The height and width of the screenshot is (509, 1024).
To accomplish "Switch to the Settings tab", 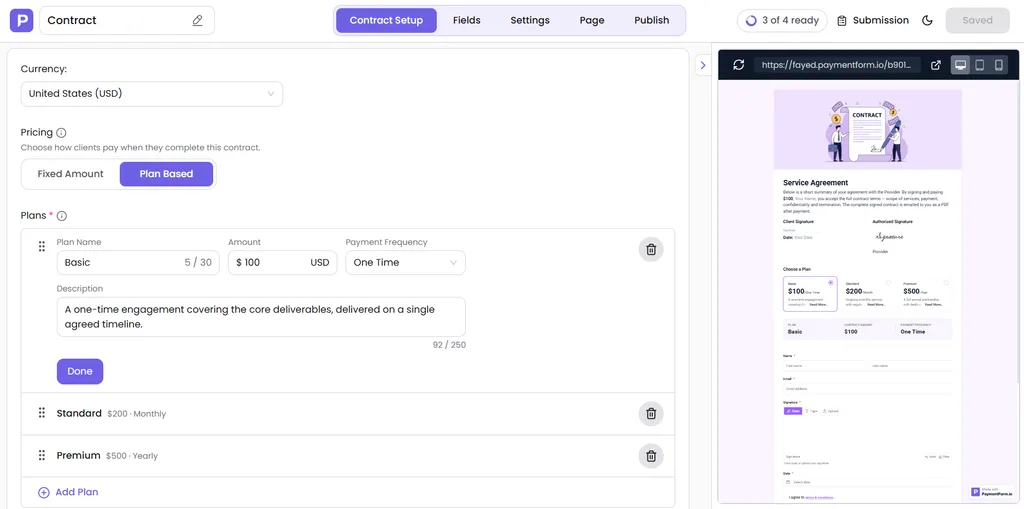I will pyautogui.click(x=530, y=20).
